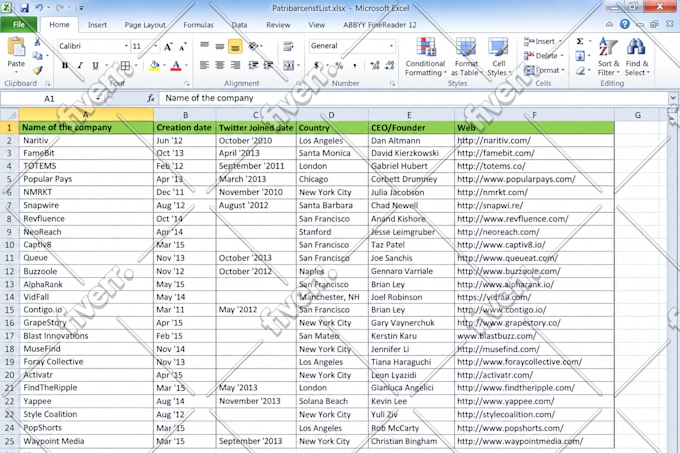
Task: Open Format as Table gallery
Action: tap(466, 57)
